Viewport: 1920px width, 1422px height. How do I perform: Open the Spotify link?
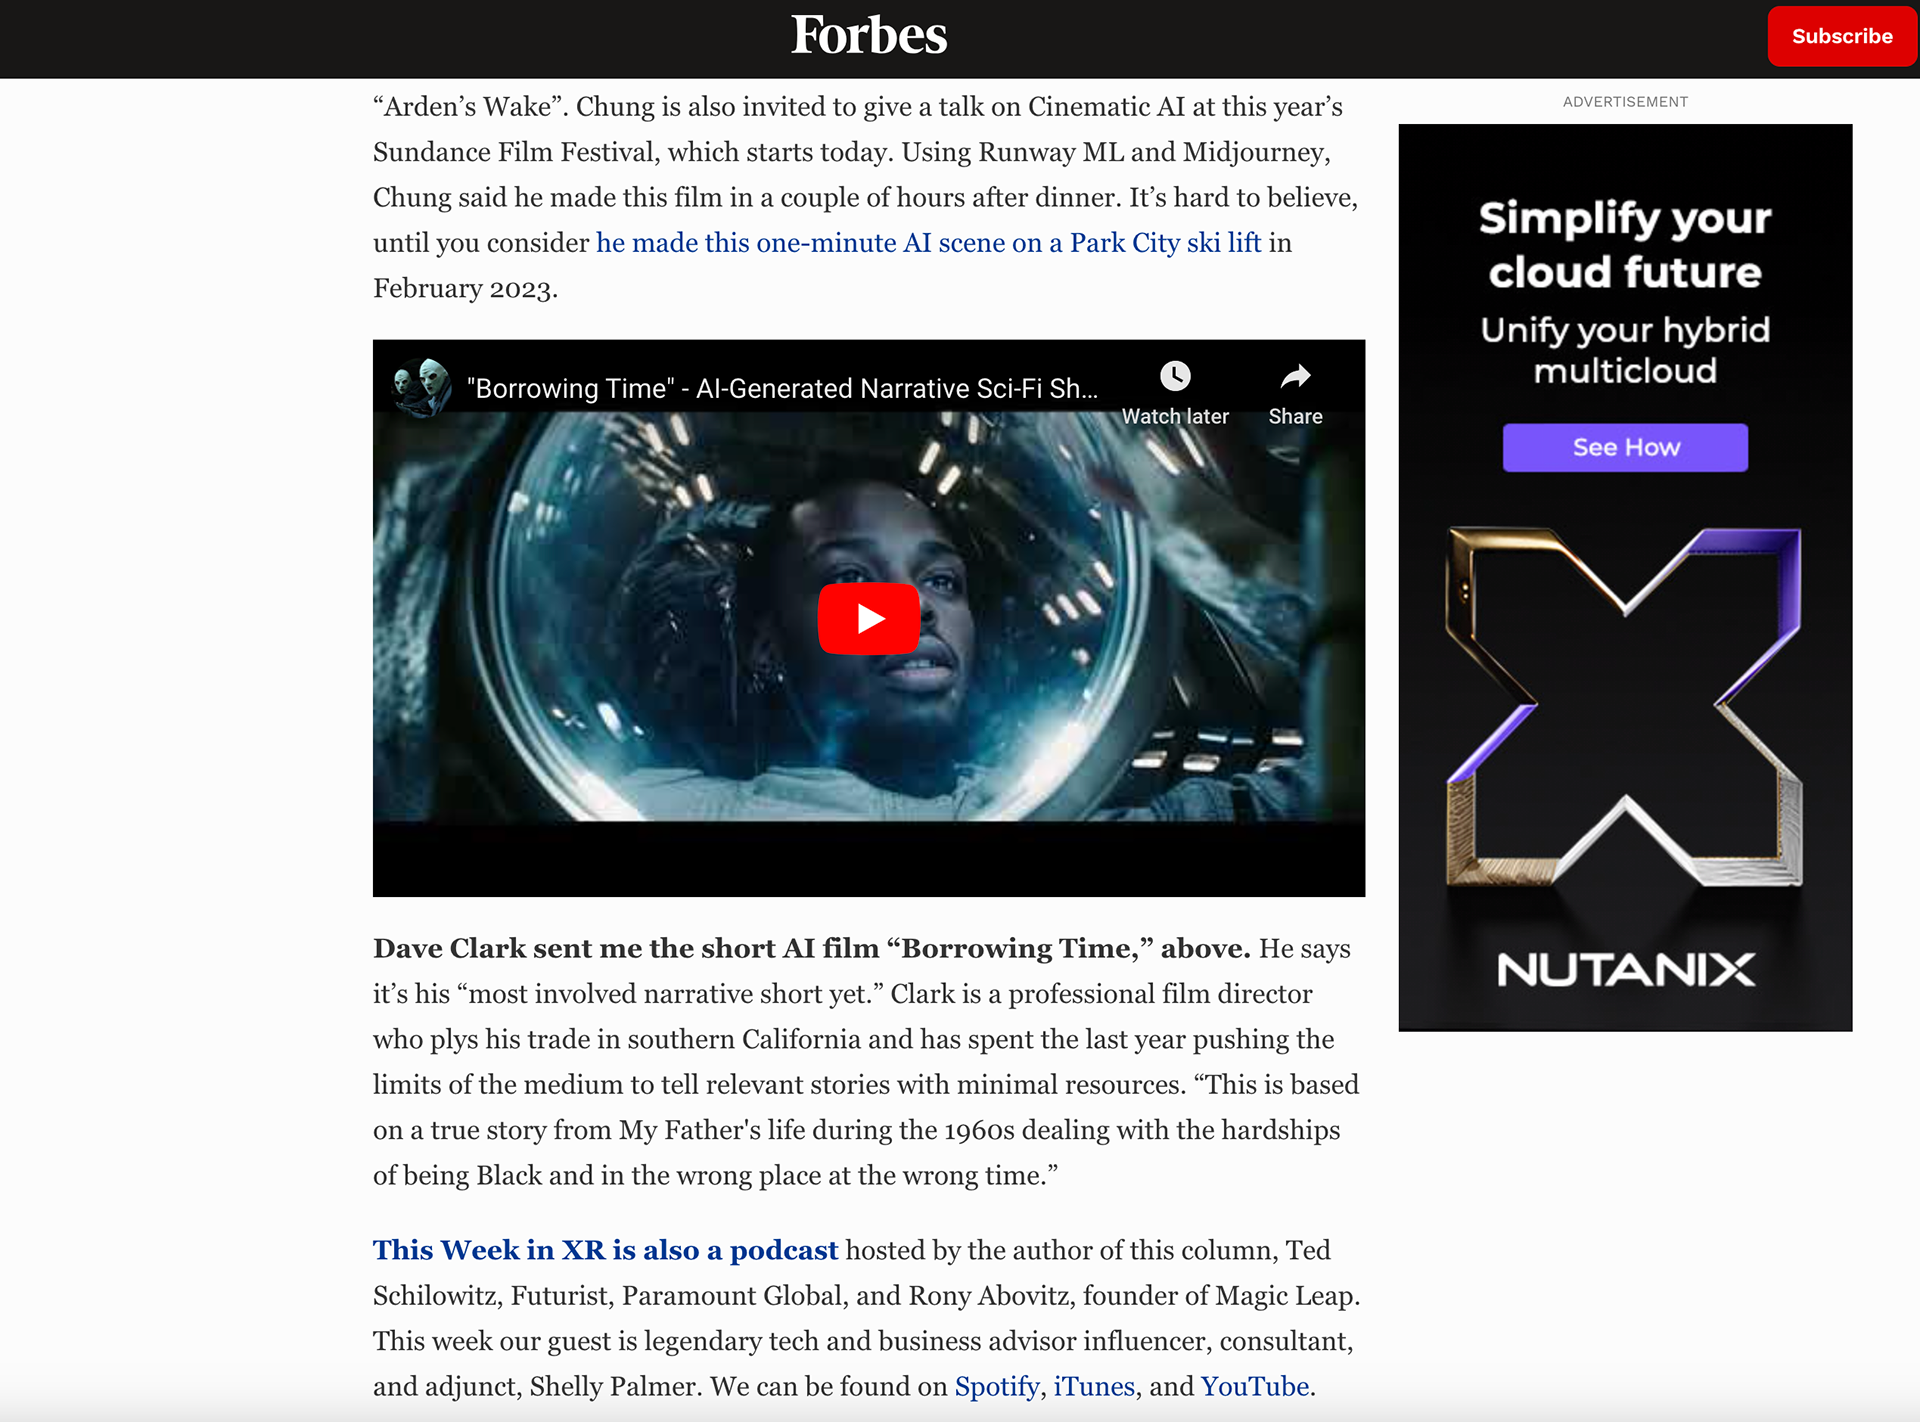pyautogui.click(x=996, y=1386)
